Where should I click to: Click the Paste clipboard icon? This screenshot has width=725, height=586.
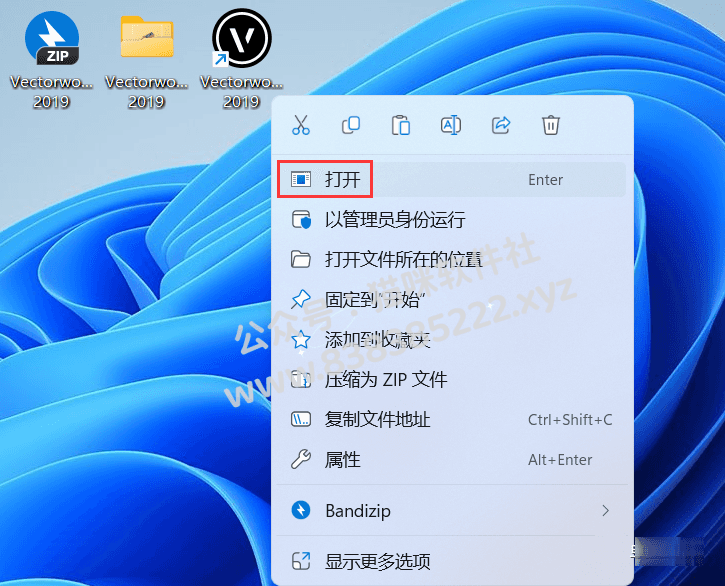(x=401, y=125)
